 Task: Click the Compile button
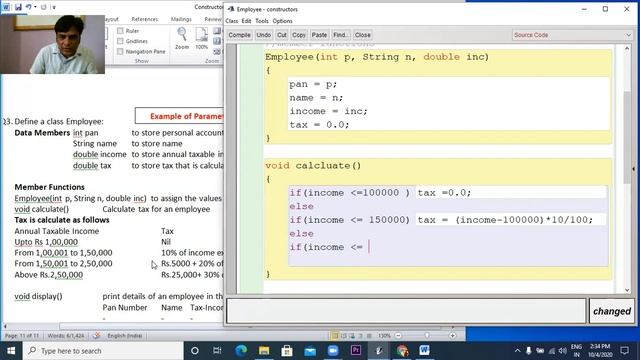239,35
